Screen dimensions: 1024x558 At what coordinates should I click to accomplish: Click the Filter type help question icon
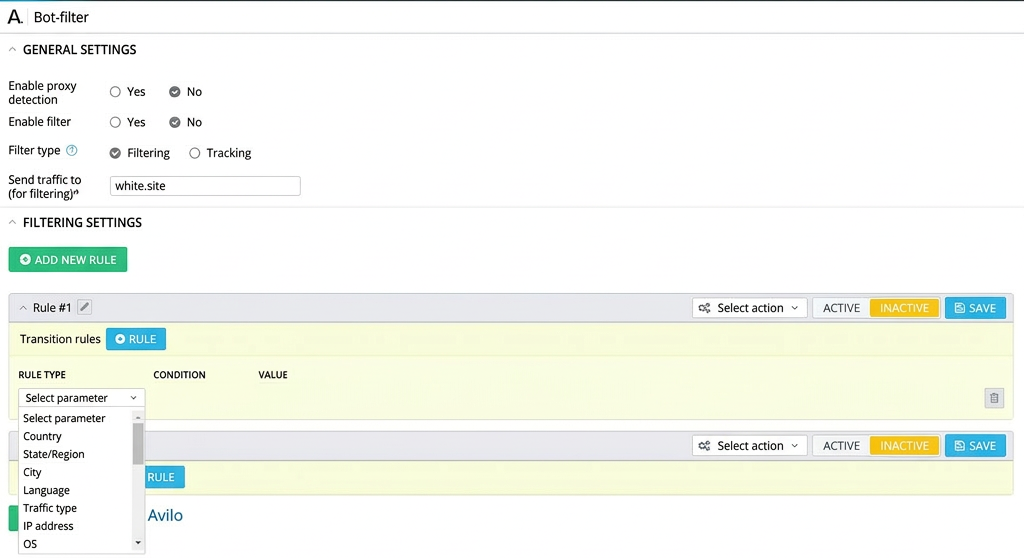72,150
